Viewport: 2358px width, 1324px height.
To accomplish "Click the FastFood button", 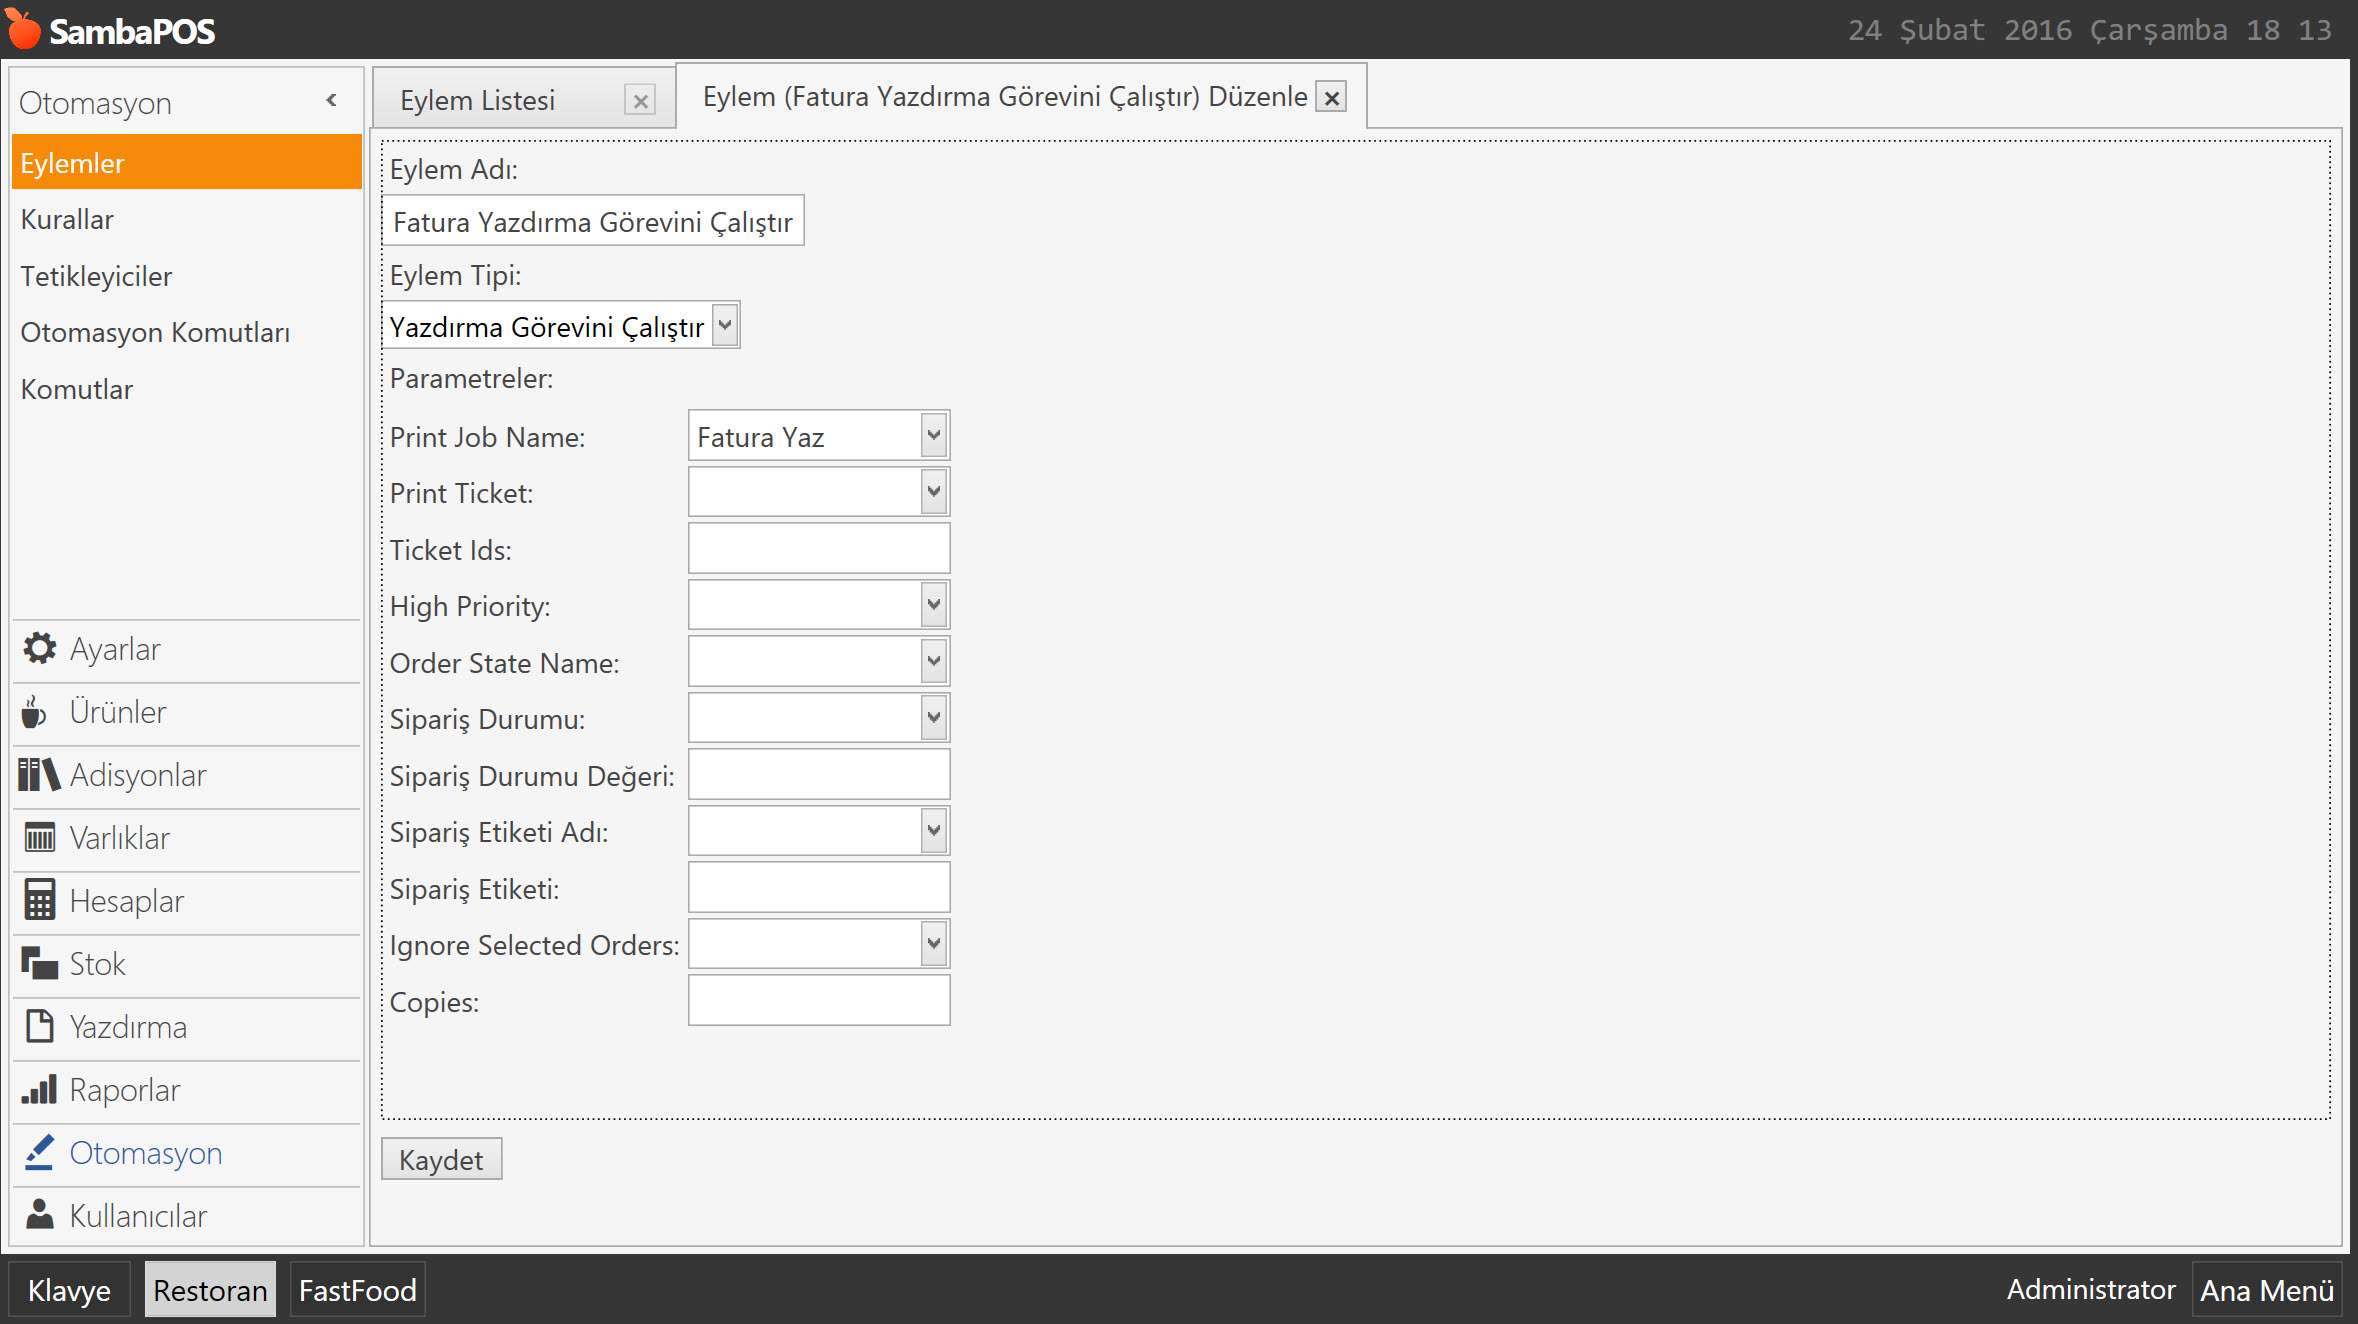I will pos(357,1290).
